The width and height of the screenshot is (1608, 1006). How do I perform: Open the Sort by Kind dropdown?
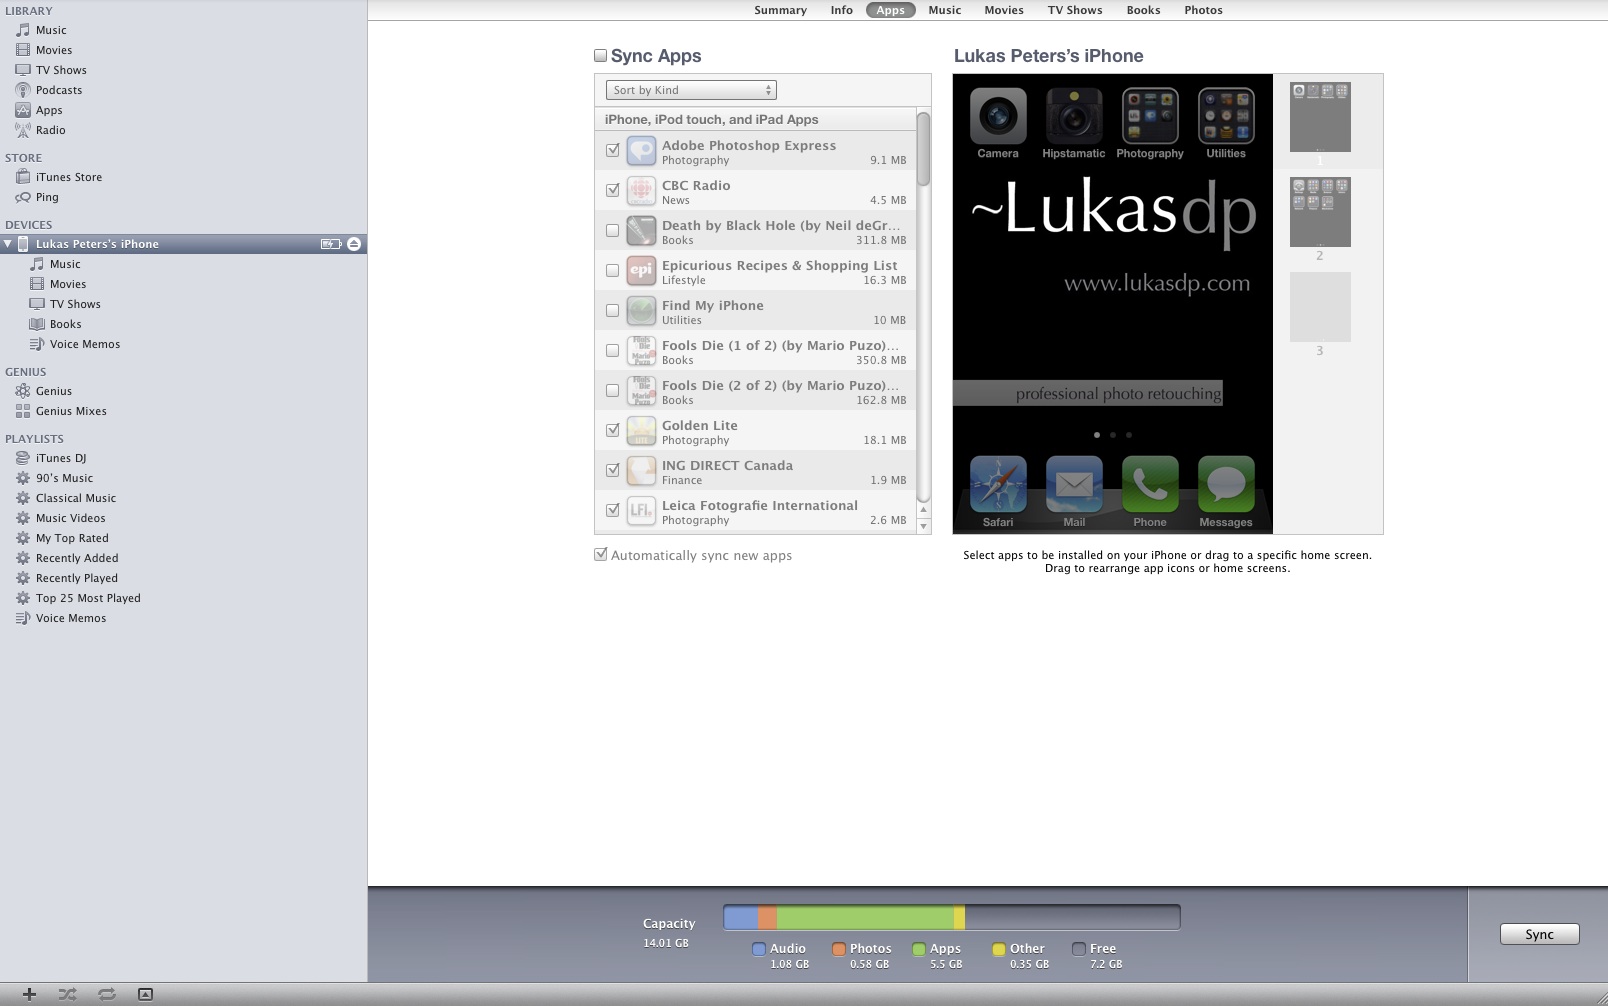[x=691, y=90]
